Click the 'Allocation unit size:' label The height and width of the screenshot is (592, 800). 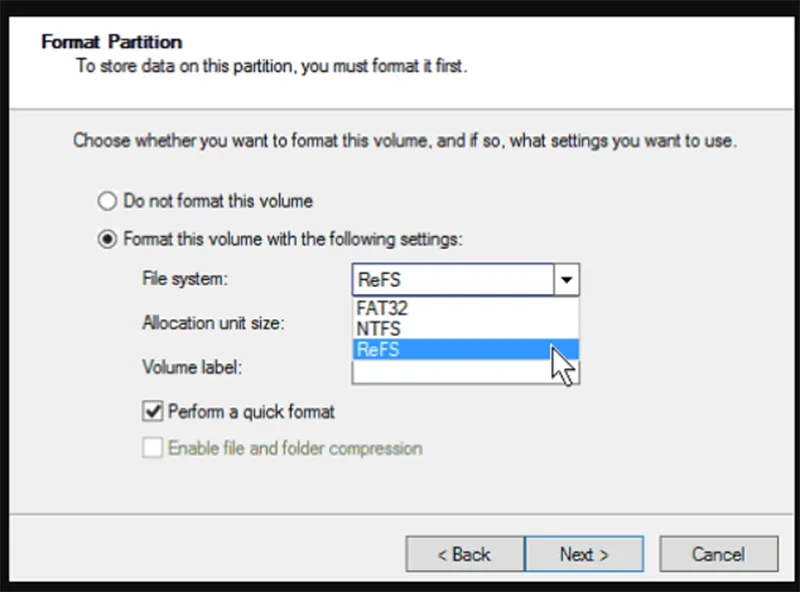(x=213, y=323)
